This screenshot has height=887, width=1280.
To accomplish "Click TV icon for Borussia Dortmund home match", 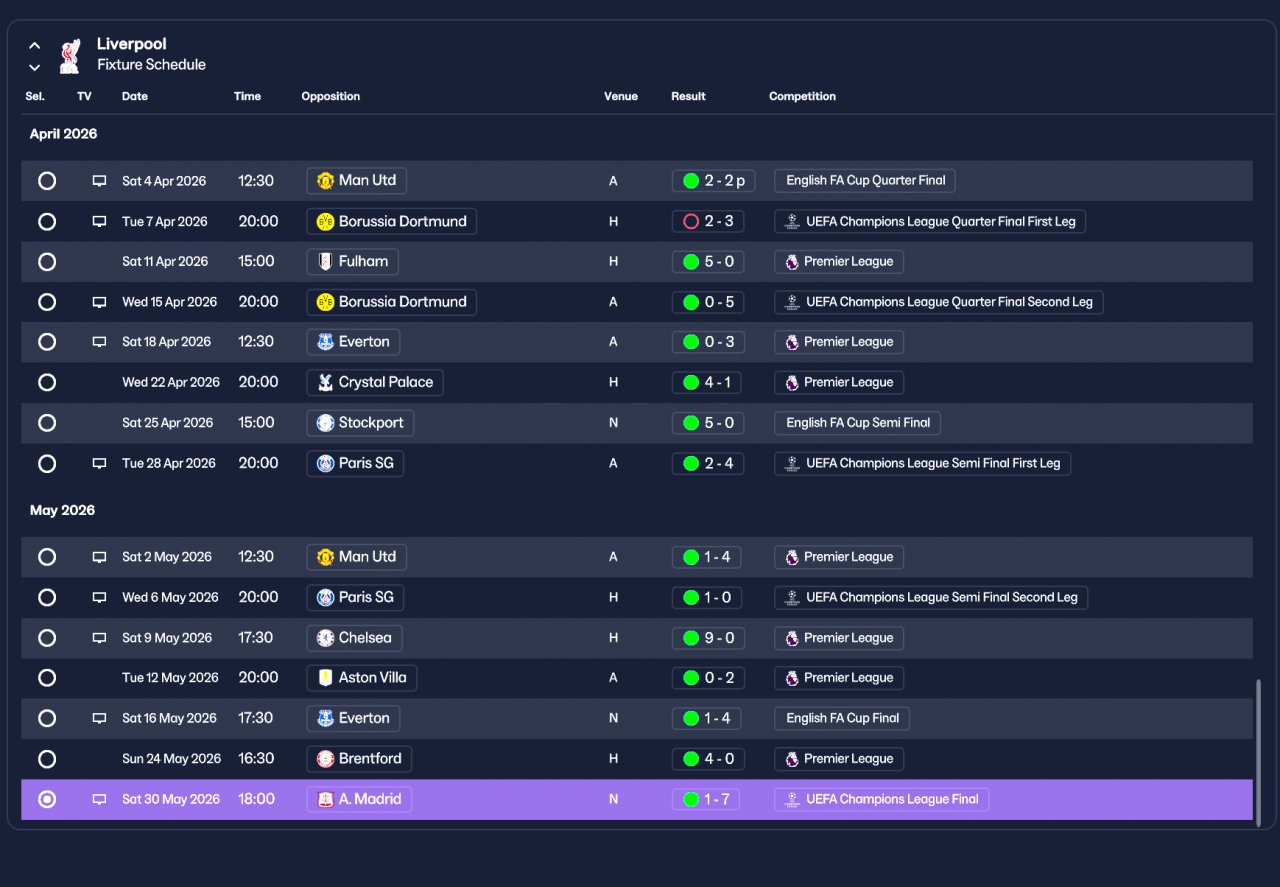I will 99,222.
